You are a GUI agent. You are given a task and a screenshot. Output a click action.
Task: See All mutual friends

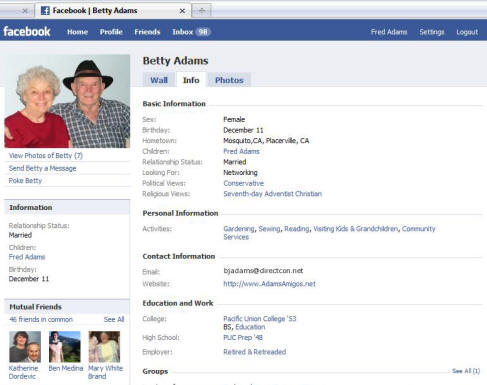click(114, 319)
